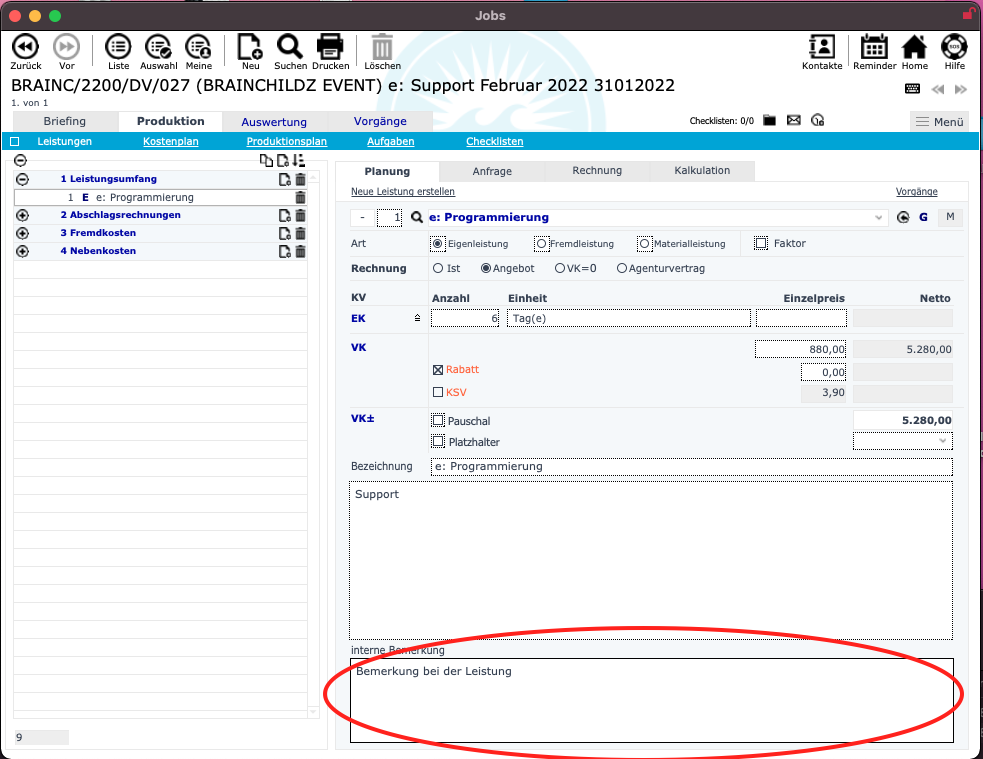
Task: Collapse the Leistungsumfang group
Action: tap(22, 179)
